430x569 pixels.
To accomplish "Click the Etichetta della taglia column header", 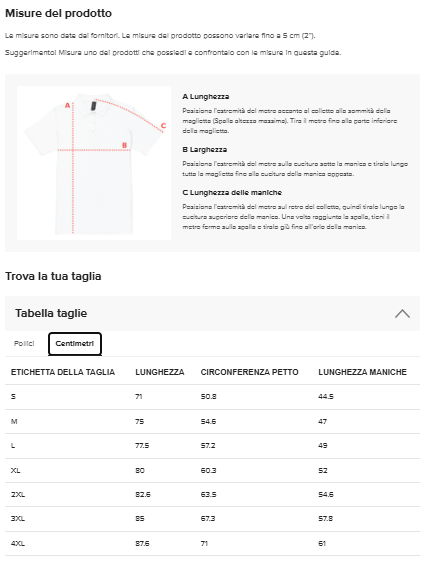I will pyautogui.click(x=63, y=372).
